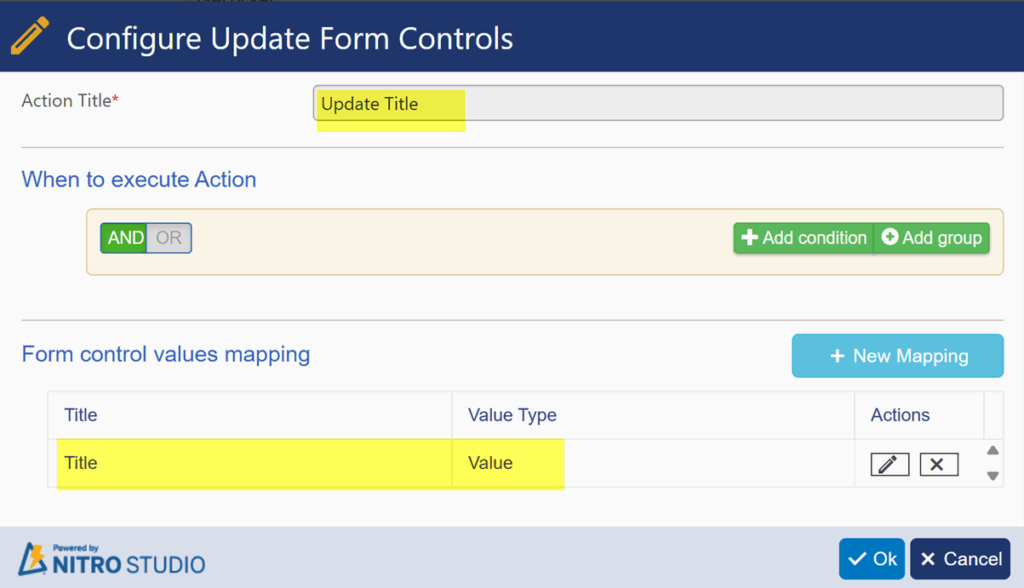Click the Actions column header
Viewport: 1024px width, 588px height.
point(900,415)
